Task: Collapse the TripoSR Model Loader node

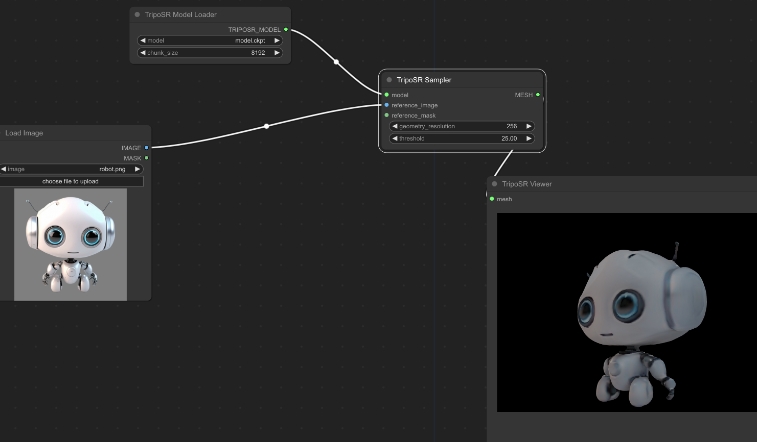Action: 137,15
